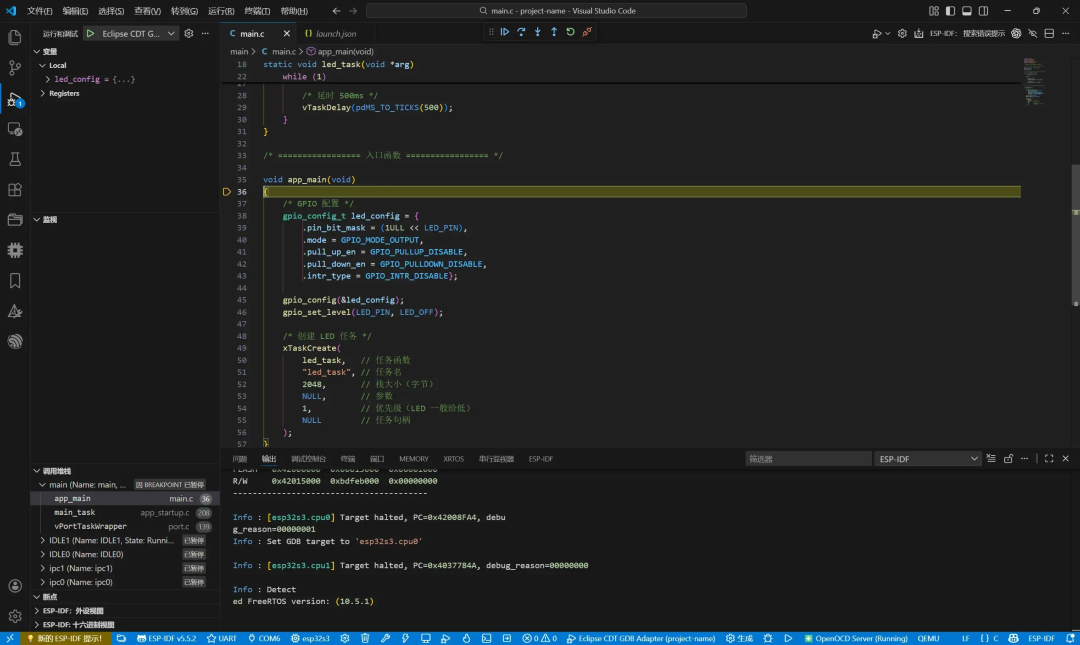Viewport: 1080px width, 645px height.
Task: Toggle the primary side bar layout button
Action: click(x=951, y=11)
